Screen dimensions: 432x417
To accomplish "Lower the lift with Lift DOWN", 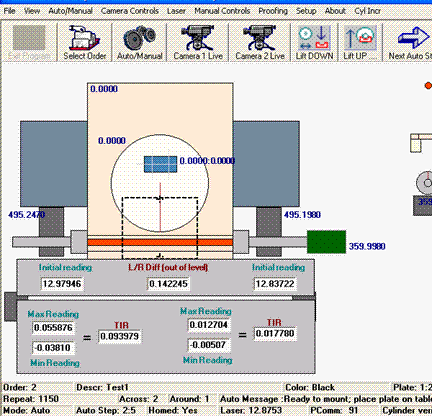I will pos(314,42).
